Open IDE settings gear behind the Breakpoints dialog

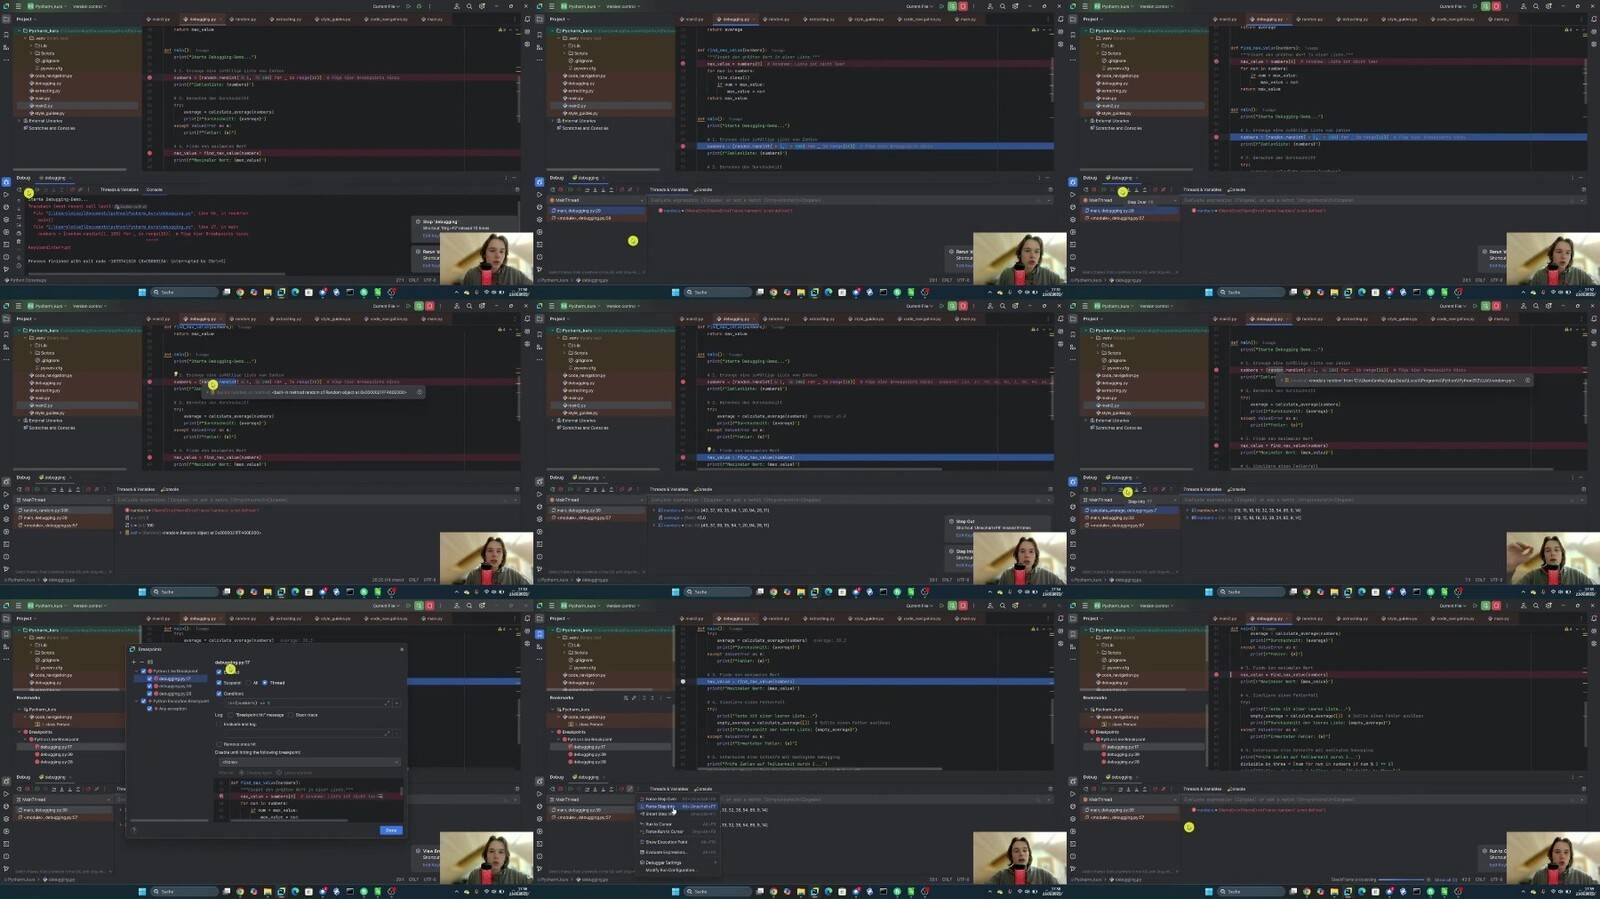482,606
